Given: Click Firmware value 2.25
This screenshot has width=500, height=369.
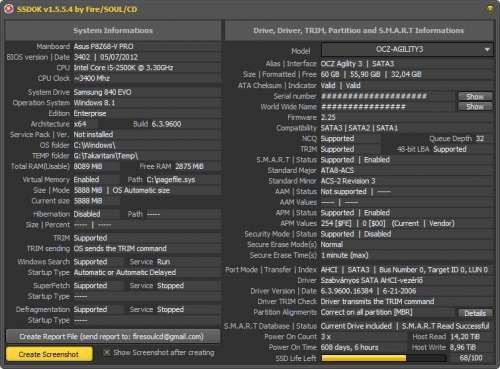Looking at the screenshot, I should coord(328,117).
